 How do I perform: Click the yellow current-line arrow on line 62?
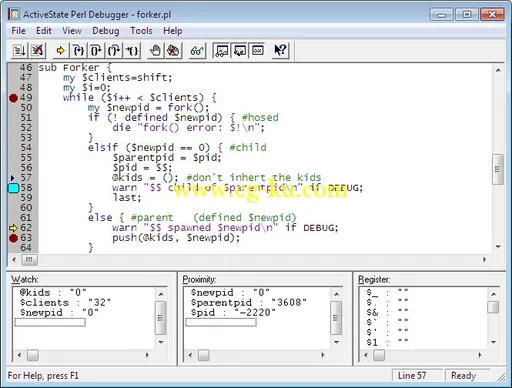tap(13, 228)
